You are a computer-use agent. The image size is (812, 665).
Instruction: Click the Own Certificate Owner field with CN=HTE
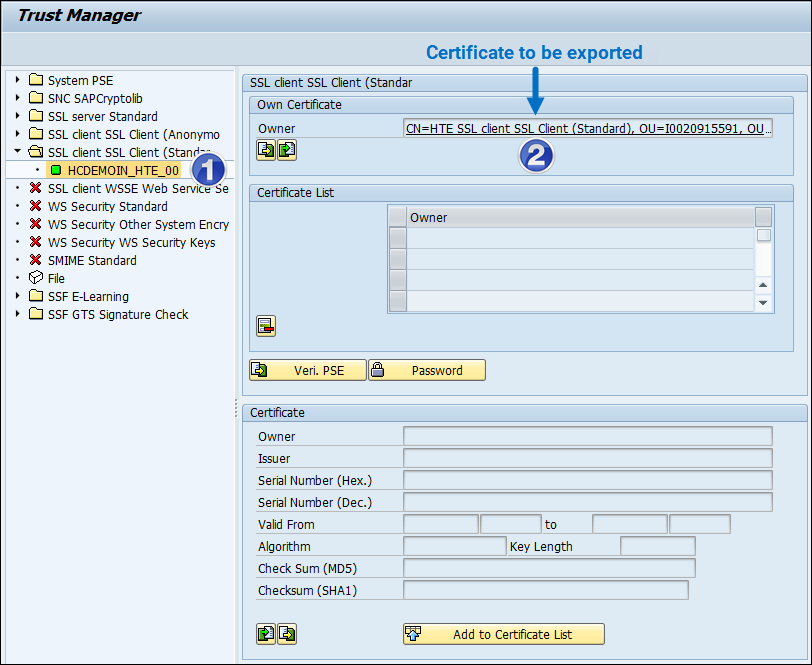588,128
